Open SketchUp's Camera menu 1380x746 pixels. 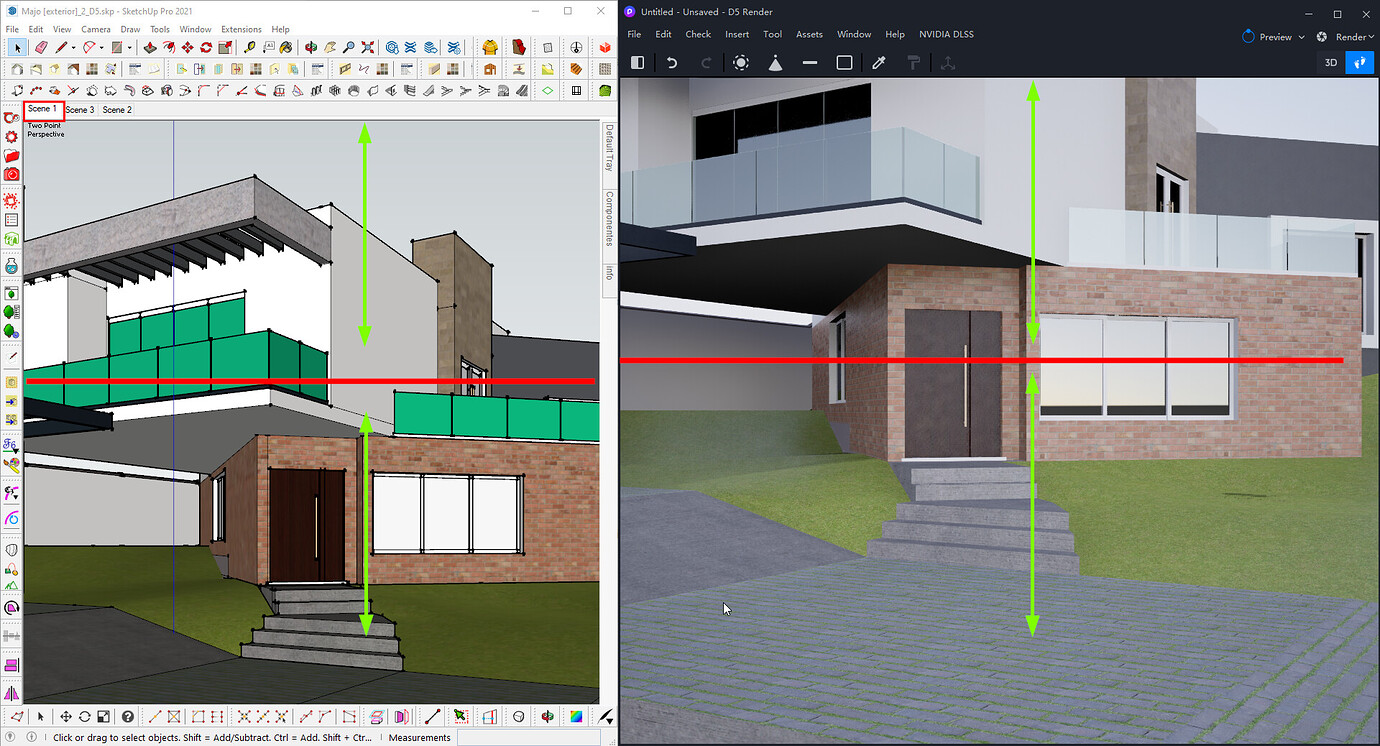point(96,29)
